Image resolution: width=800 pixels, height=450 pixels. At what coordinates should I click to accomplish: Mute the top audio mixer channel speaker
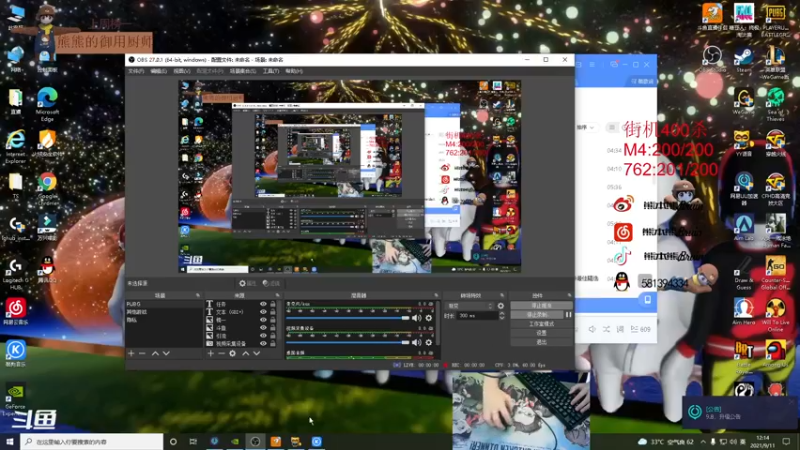click(417, 318)
